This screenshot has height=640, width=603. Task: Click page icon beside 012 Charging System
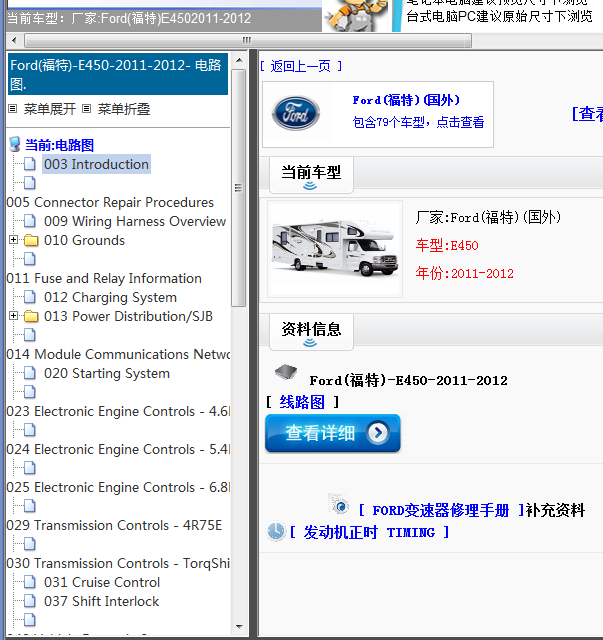29,297
